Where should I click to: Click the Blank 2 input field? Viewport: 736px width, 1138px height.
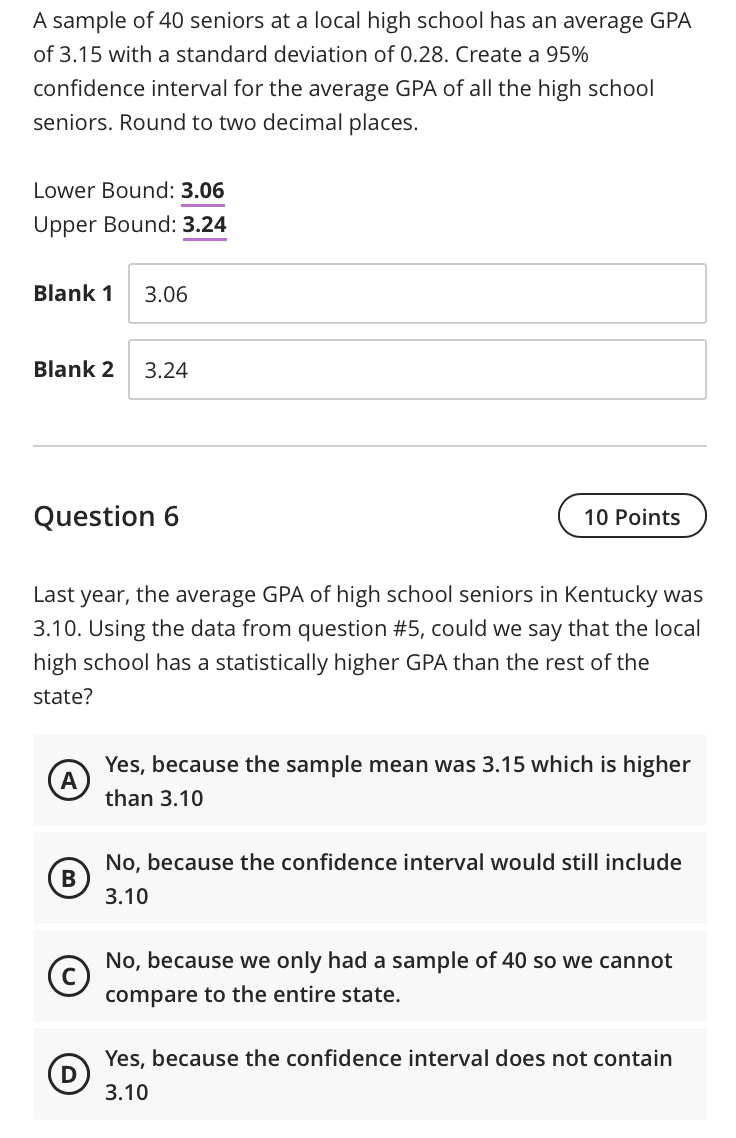point(417,370)
